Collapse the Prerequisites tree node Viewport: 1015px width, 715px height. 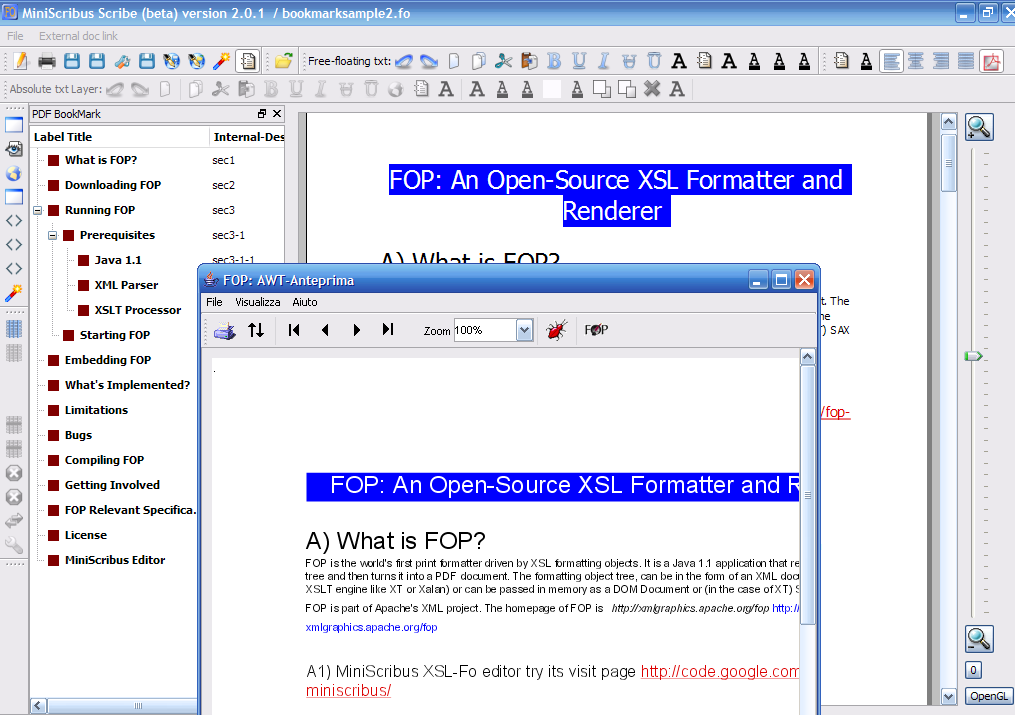click(x=52, y=236)
